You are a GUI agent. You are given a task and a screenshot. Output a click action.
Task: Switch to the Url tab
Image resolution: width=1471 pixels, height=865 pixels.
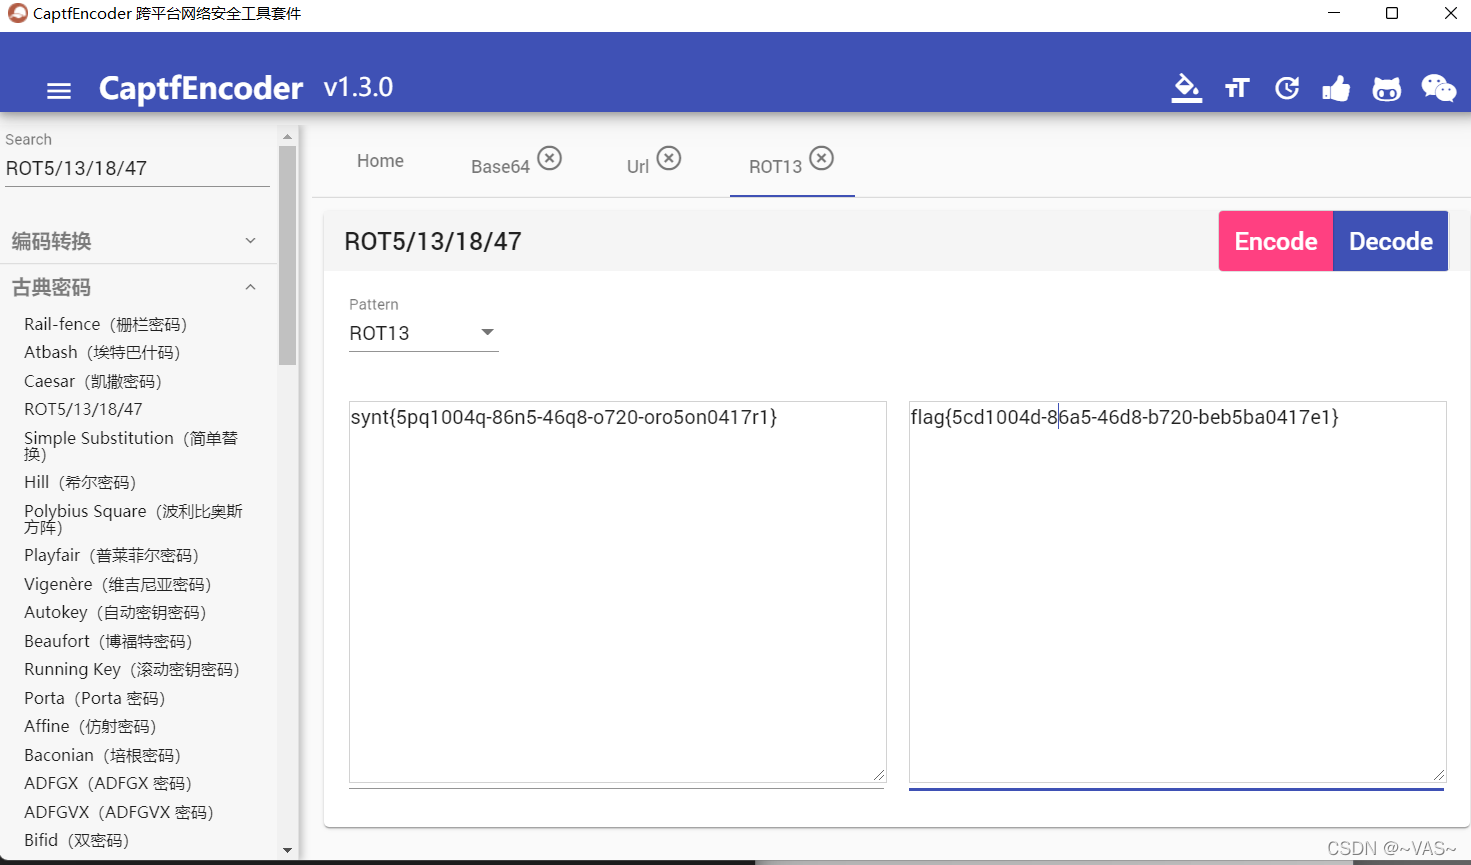coord(638,167)
